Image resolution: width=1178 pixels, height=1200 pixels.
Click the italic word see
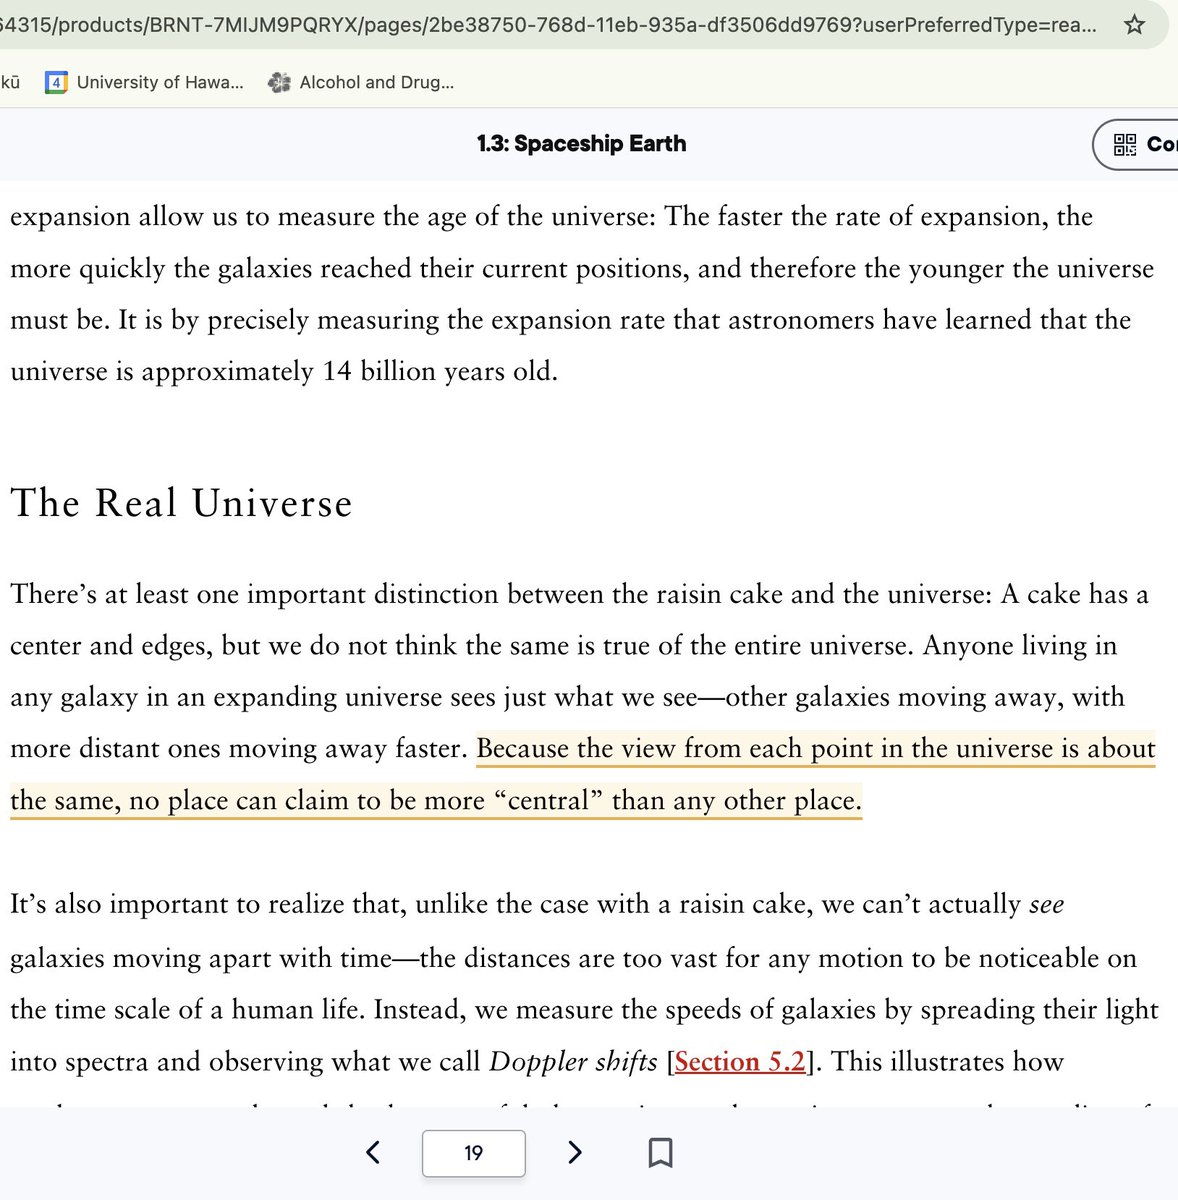tap(1046, 905)
